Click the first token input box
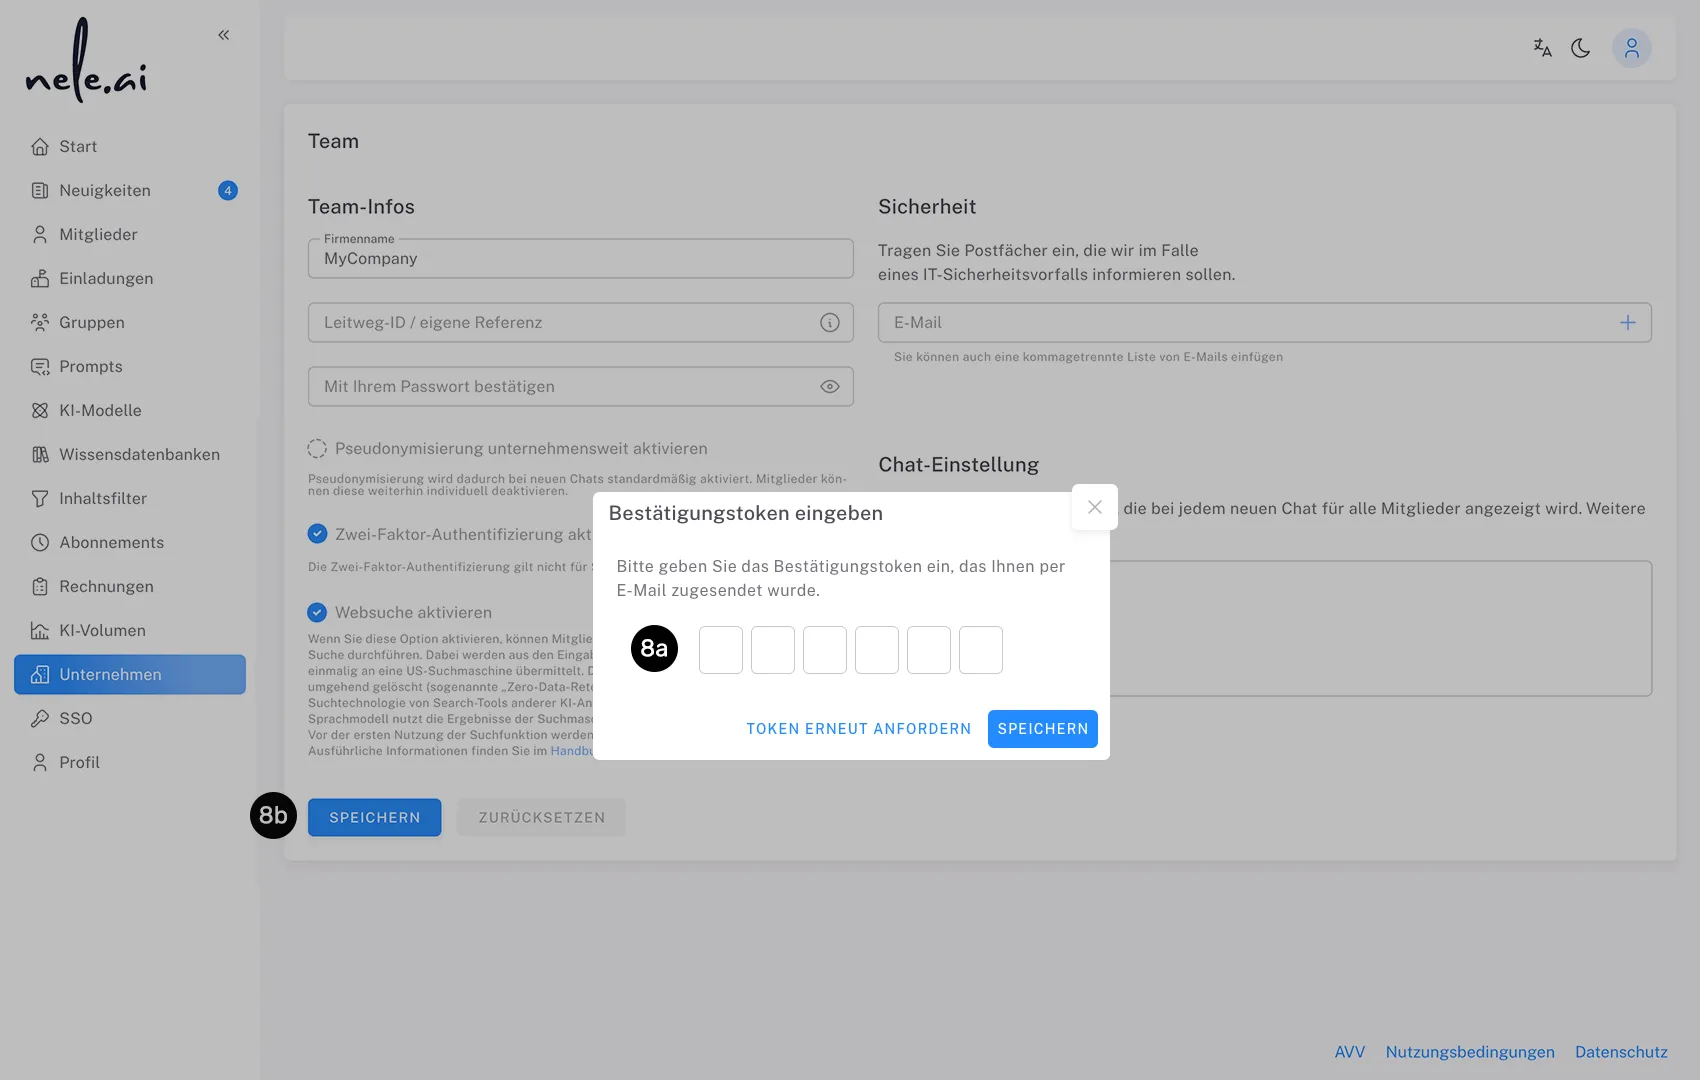This screenshot has height=1080, width=1700. point(720,650)
